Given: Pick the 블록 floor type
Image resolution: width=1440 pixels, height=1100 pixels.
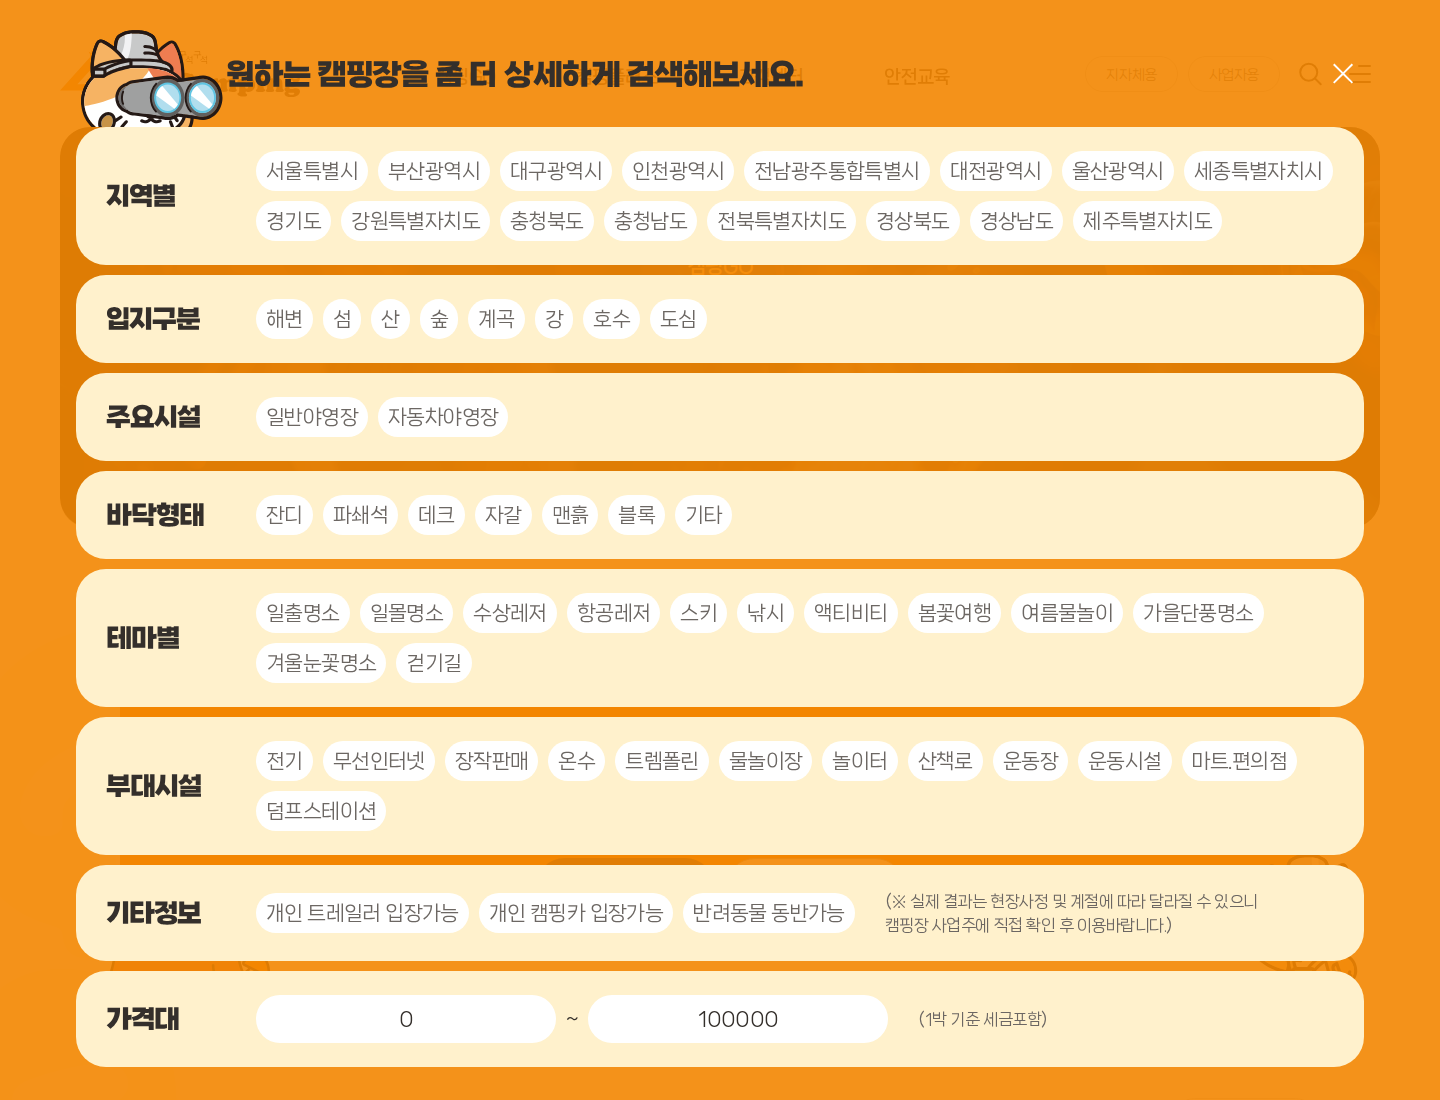Looking at the screenshot, I should point(637,515).
